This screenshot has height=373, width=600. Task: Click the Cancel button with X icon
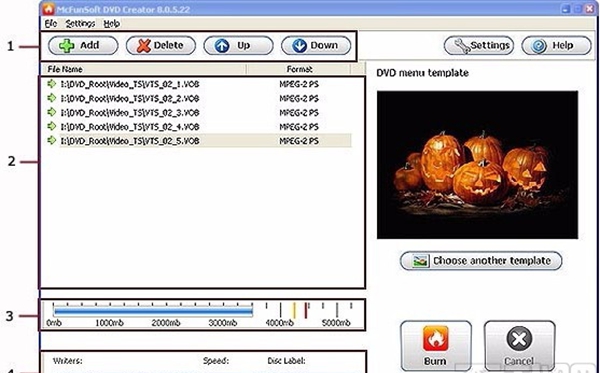[x=519, y=346]
